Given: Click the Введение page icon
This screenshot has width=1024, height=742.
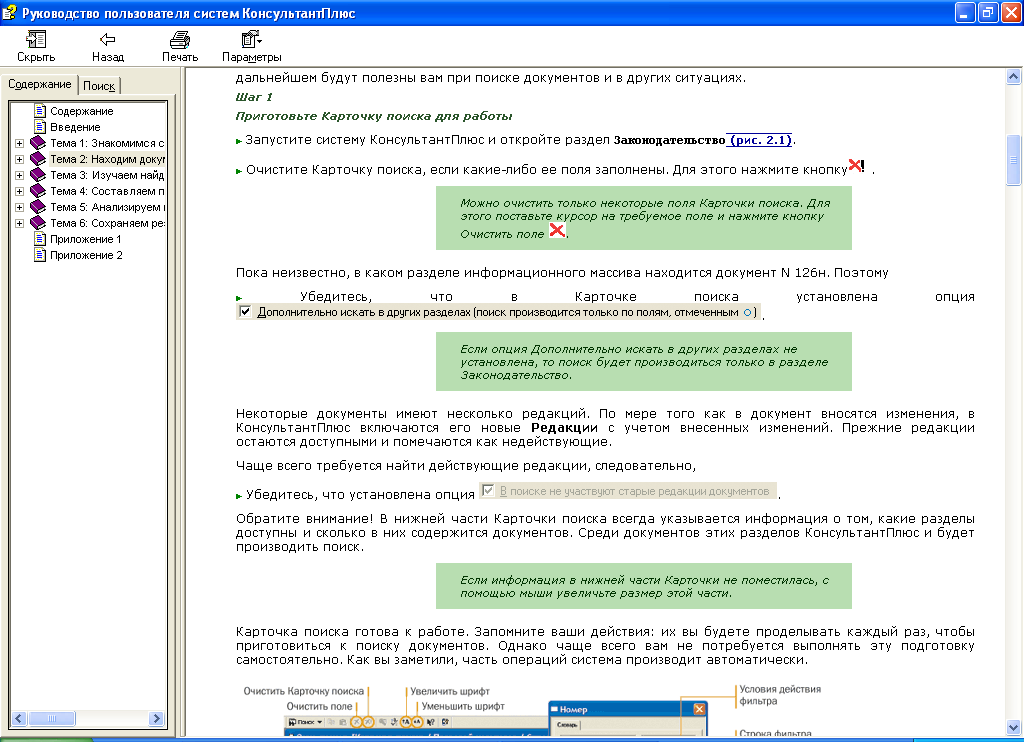Looking at the screenshot, I should (40, 126).
